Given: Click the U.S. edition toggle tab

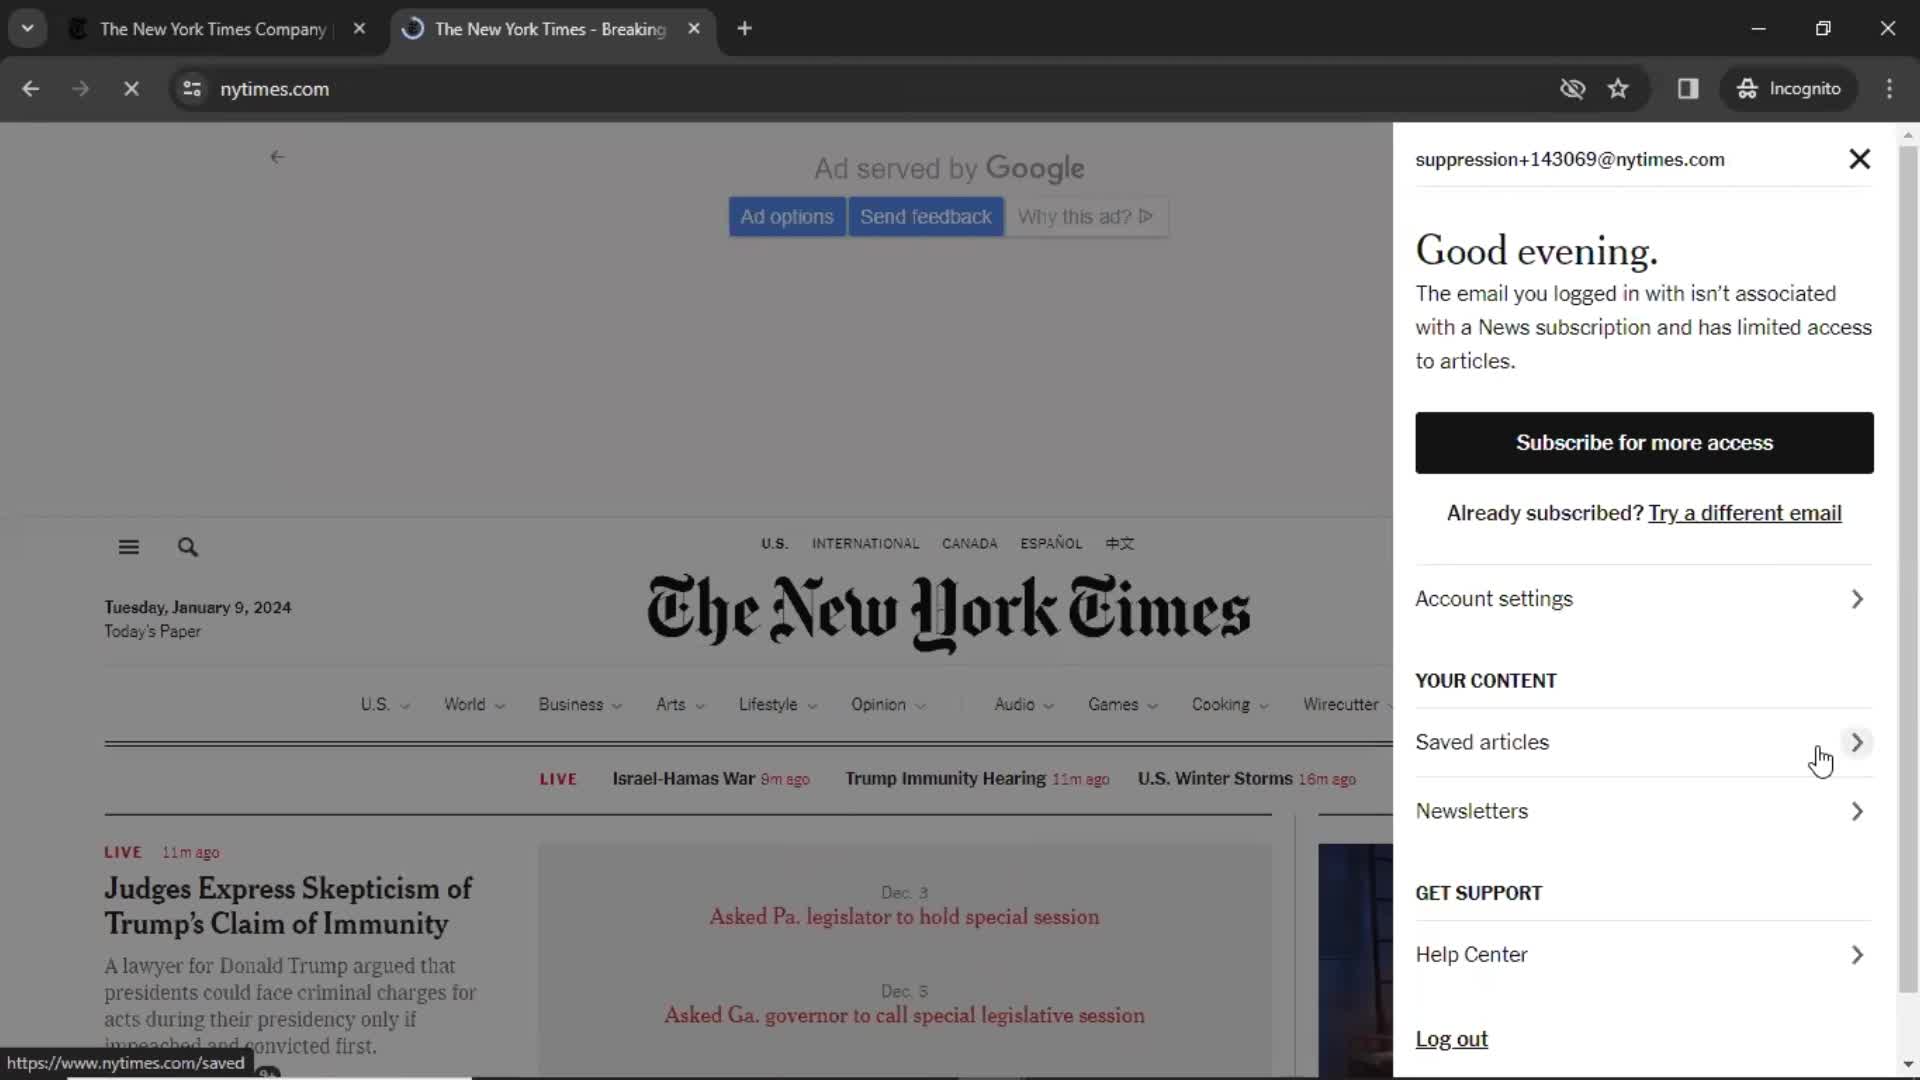Looking at the screenshot, I should tap(774, 542).
